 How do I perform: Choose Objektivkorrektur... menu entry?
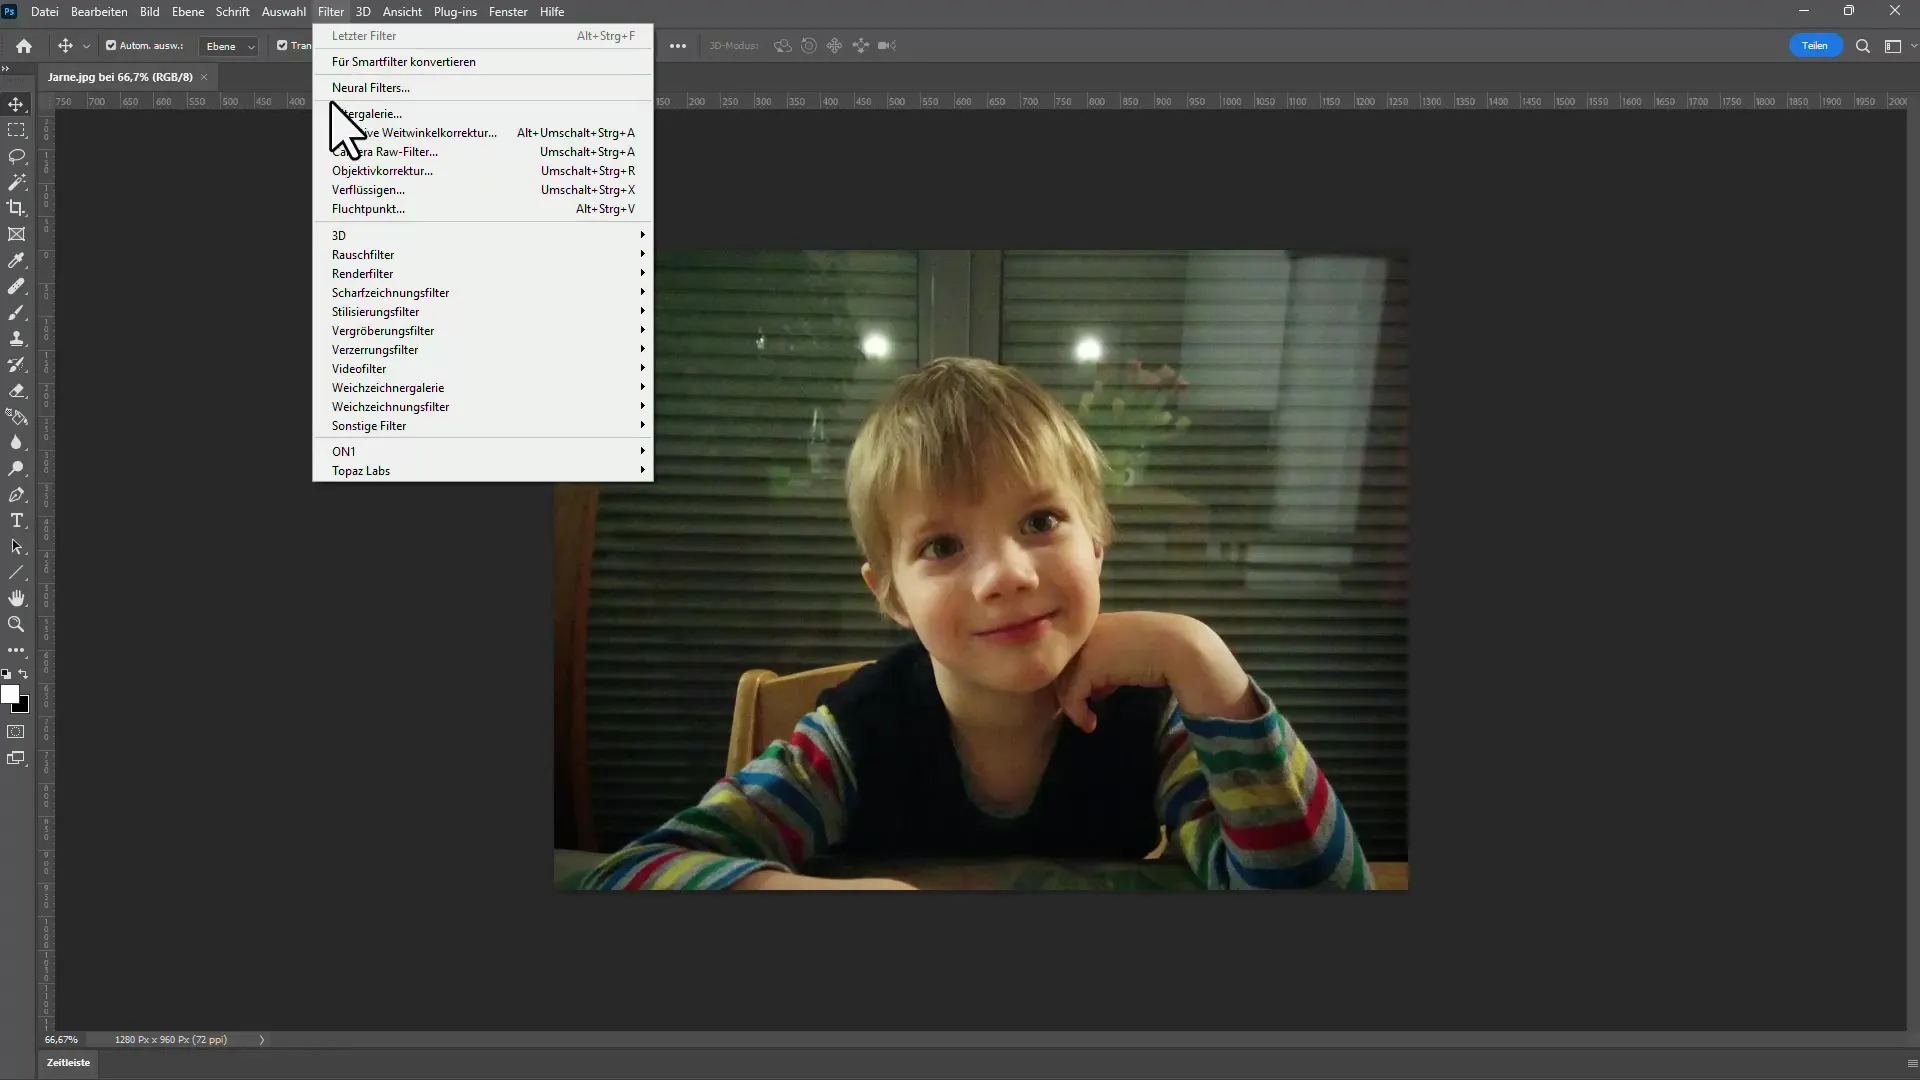pyautogui.click(x=483, y=170)
